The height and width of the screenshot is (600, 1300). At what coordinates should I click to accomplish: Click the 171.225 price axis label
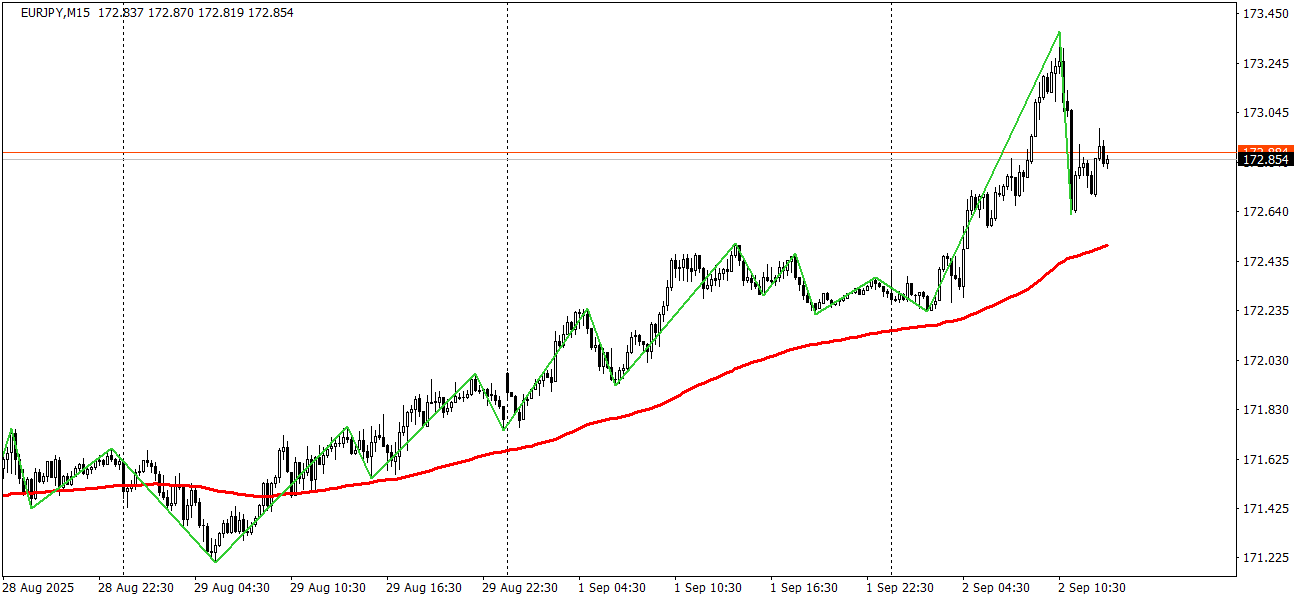coord(1265,558)
